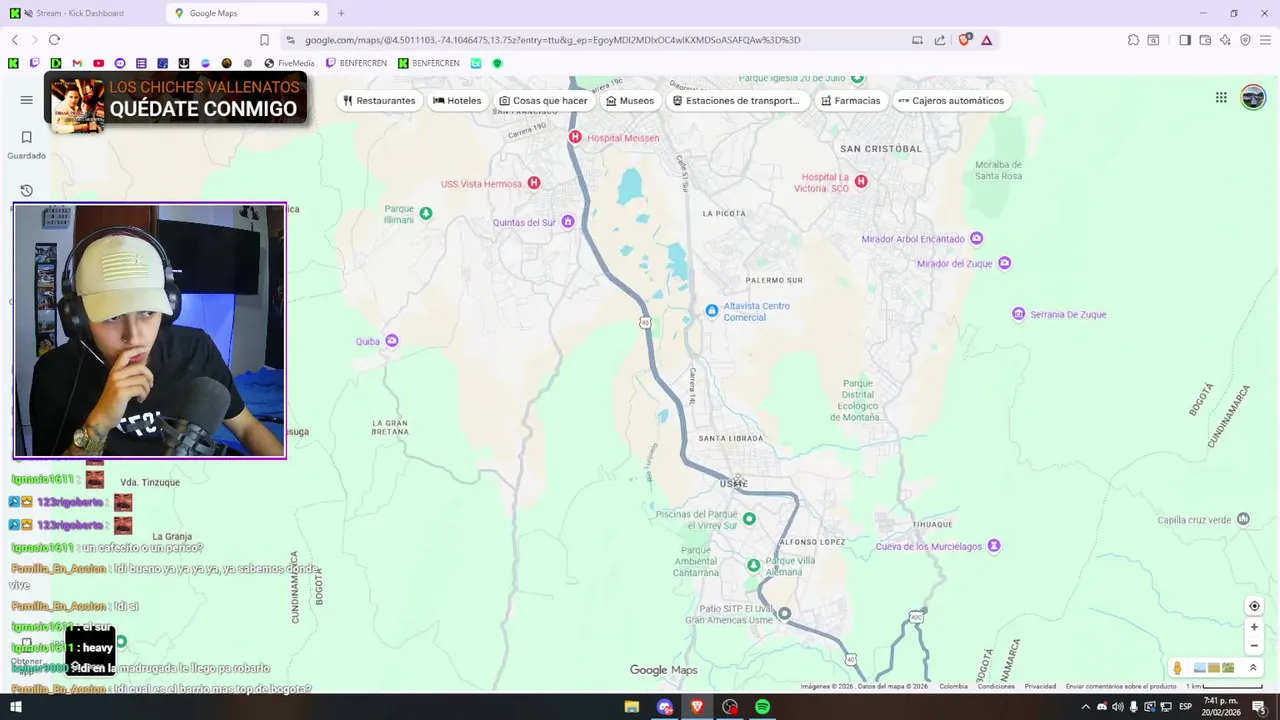Click the Serrania De Zuque marker
1280x720 pixels.
[x=1019, y=314]
